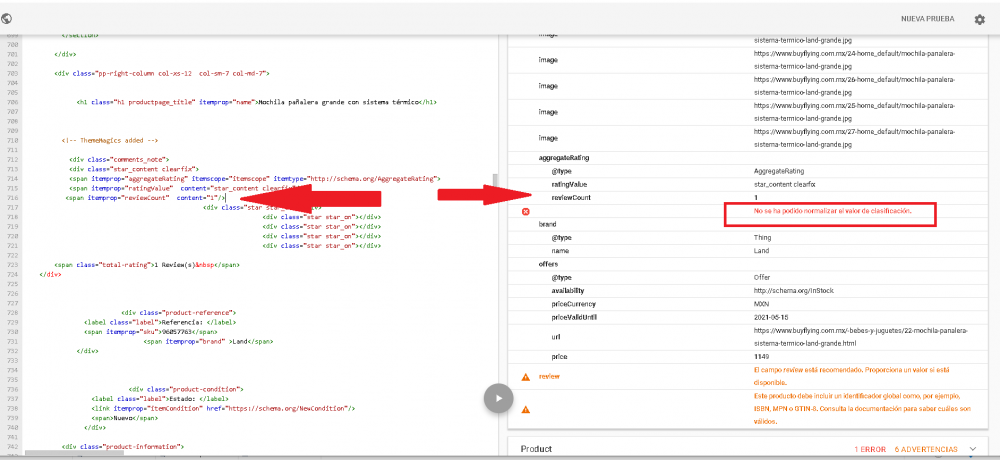Image resolution: width=1000 pixels, height=460 pixels.
Task: Select the ratingValue property label
Action: 569,184
